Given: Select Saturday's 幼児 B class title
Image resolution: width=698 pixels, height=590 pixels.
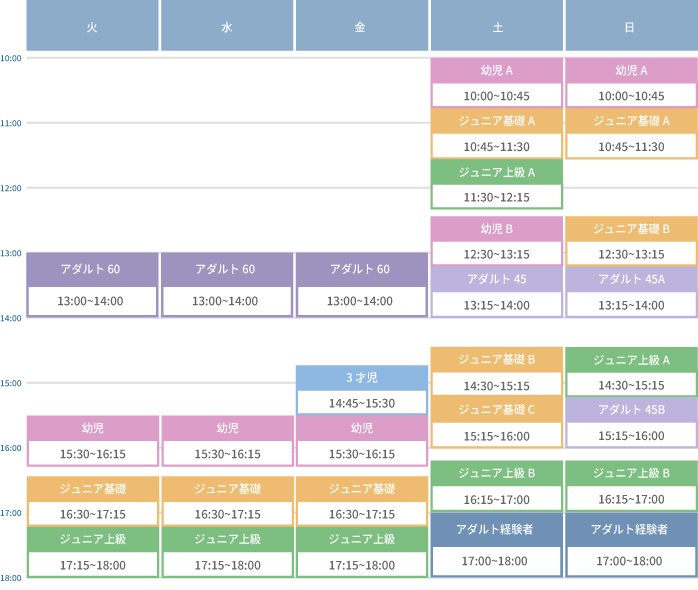Looking at the screenshot, I should 497,228.
